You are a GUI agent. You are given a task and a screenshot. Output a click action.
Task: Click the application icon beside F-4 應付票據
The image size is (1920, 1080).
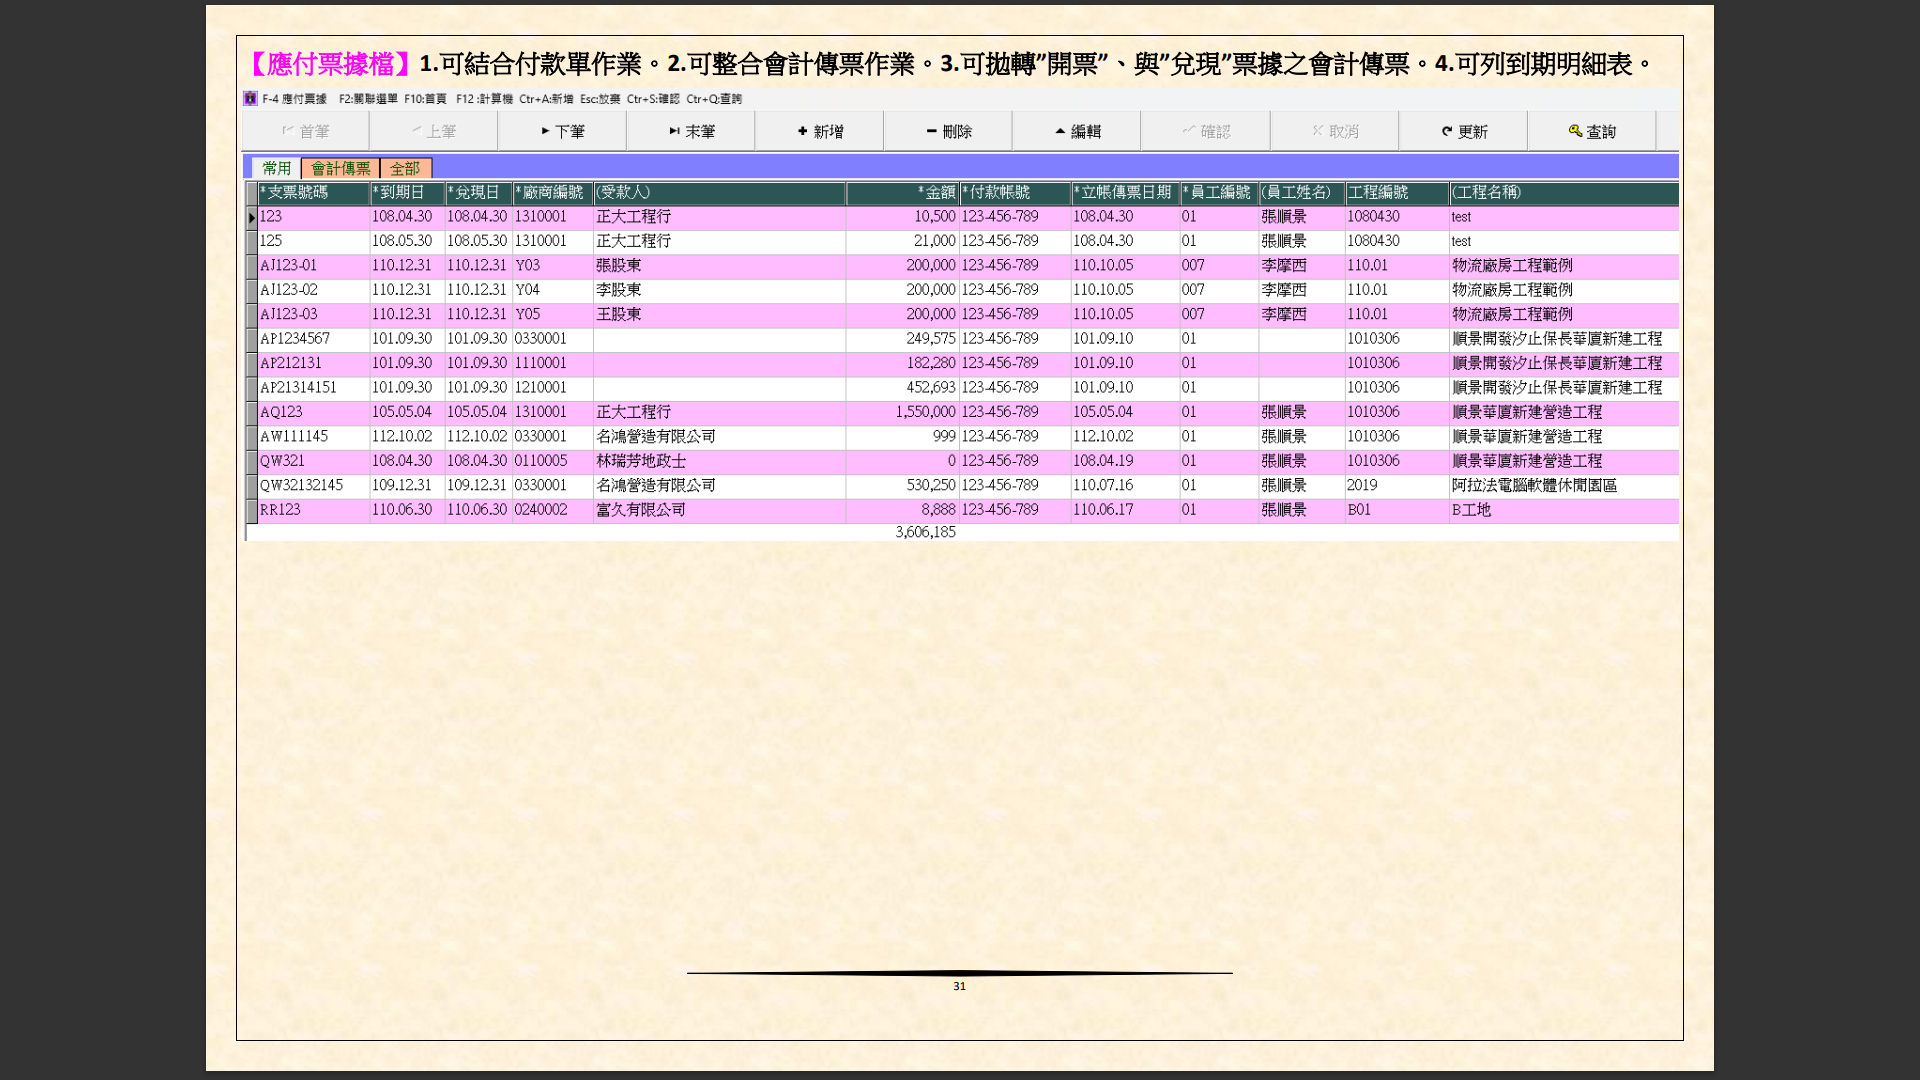click(250, 98)
